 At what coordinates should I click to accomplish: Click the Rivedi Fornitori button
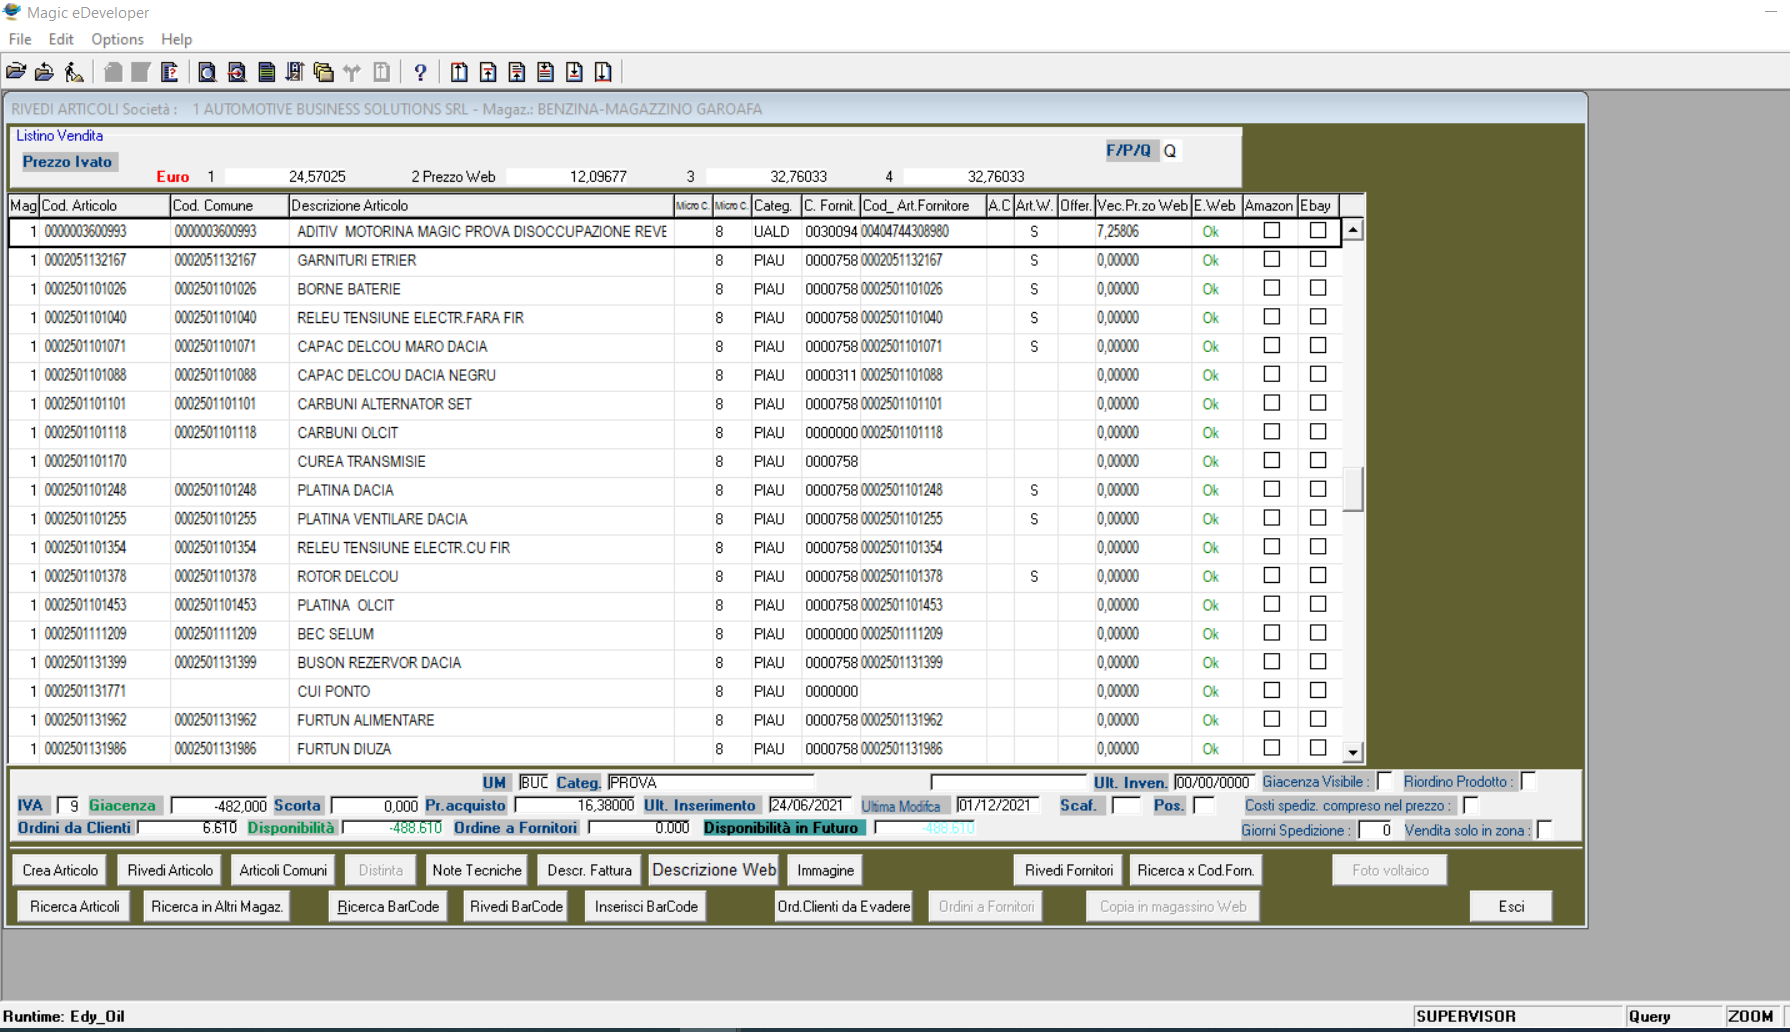coord(1069,870)
